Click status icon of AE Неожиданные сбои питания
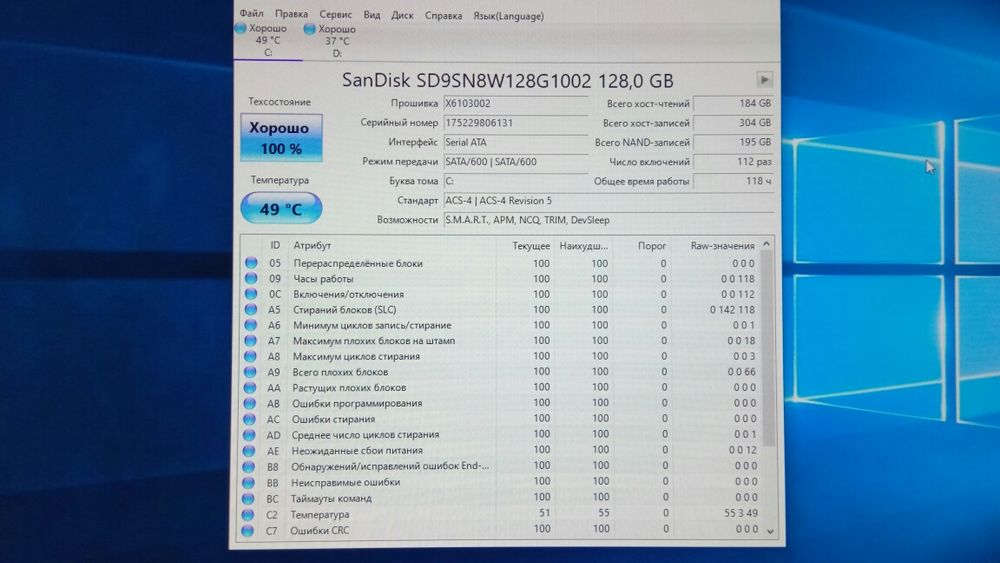This screenshot has width=1000, height=563. [x=249, y=451]
